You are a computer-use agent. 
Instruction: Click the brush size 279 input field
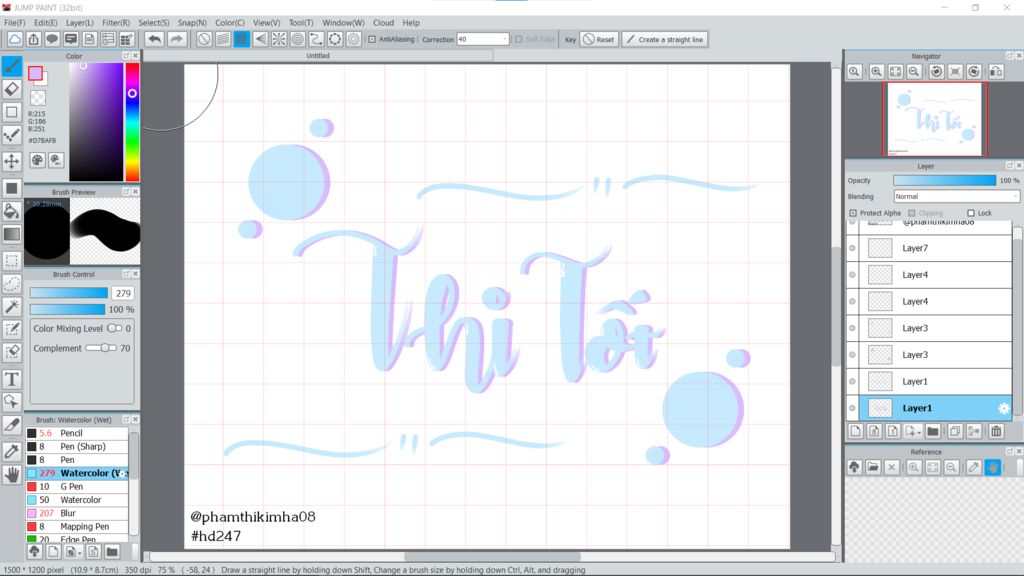[x=122, y=293]
